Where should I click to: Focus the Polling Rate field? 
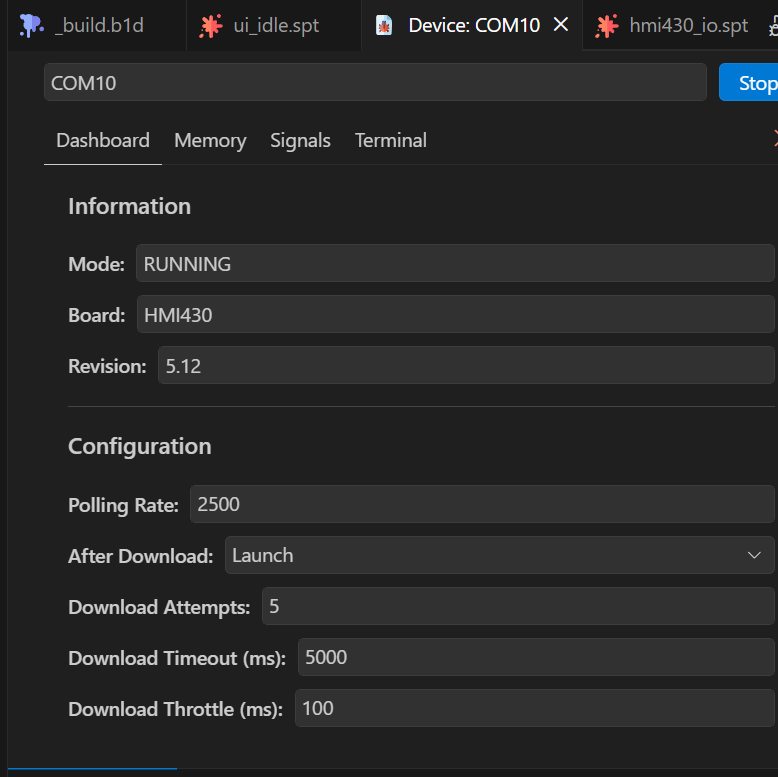coord(482,504)
